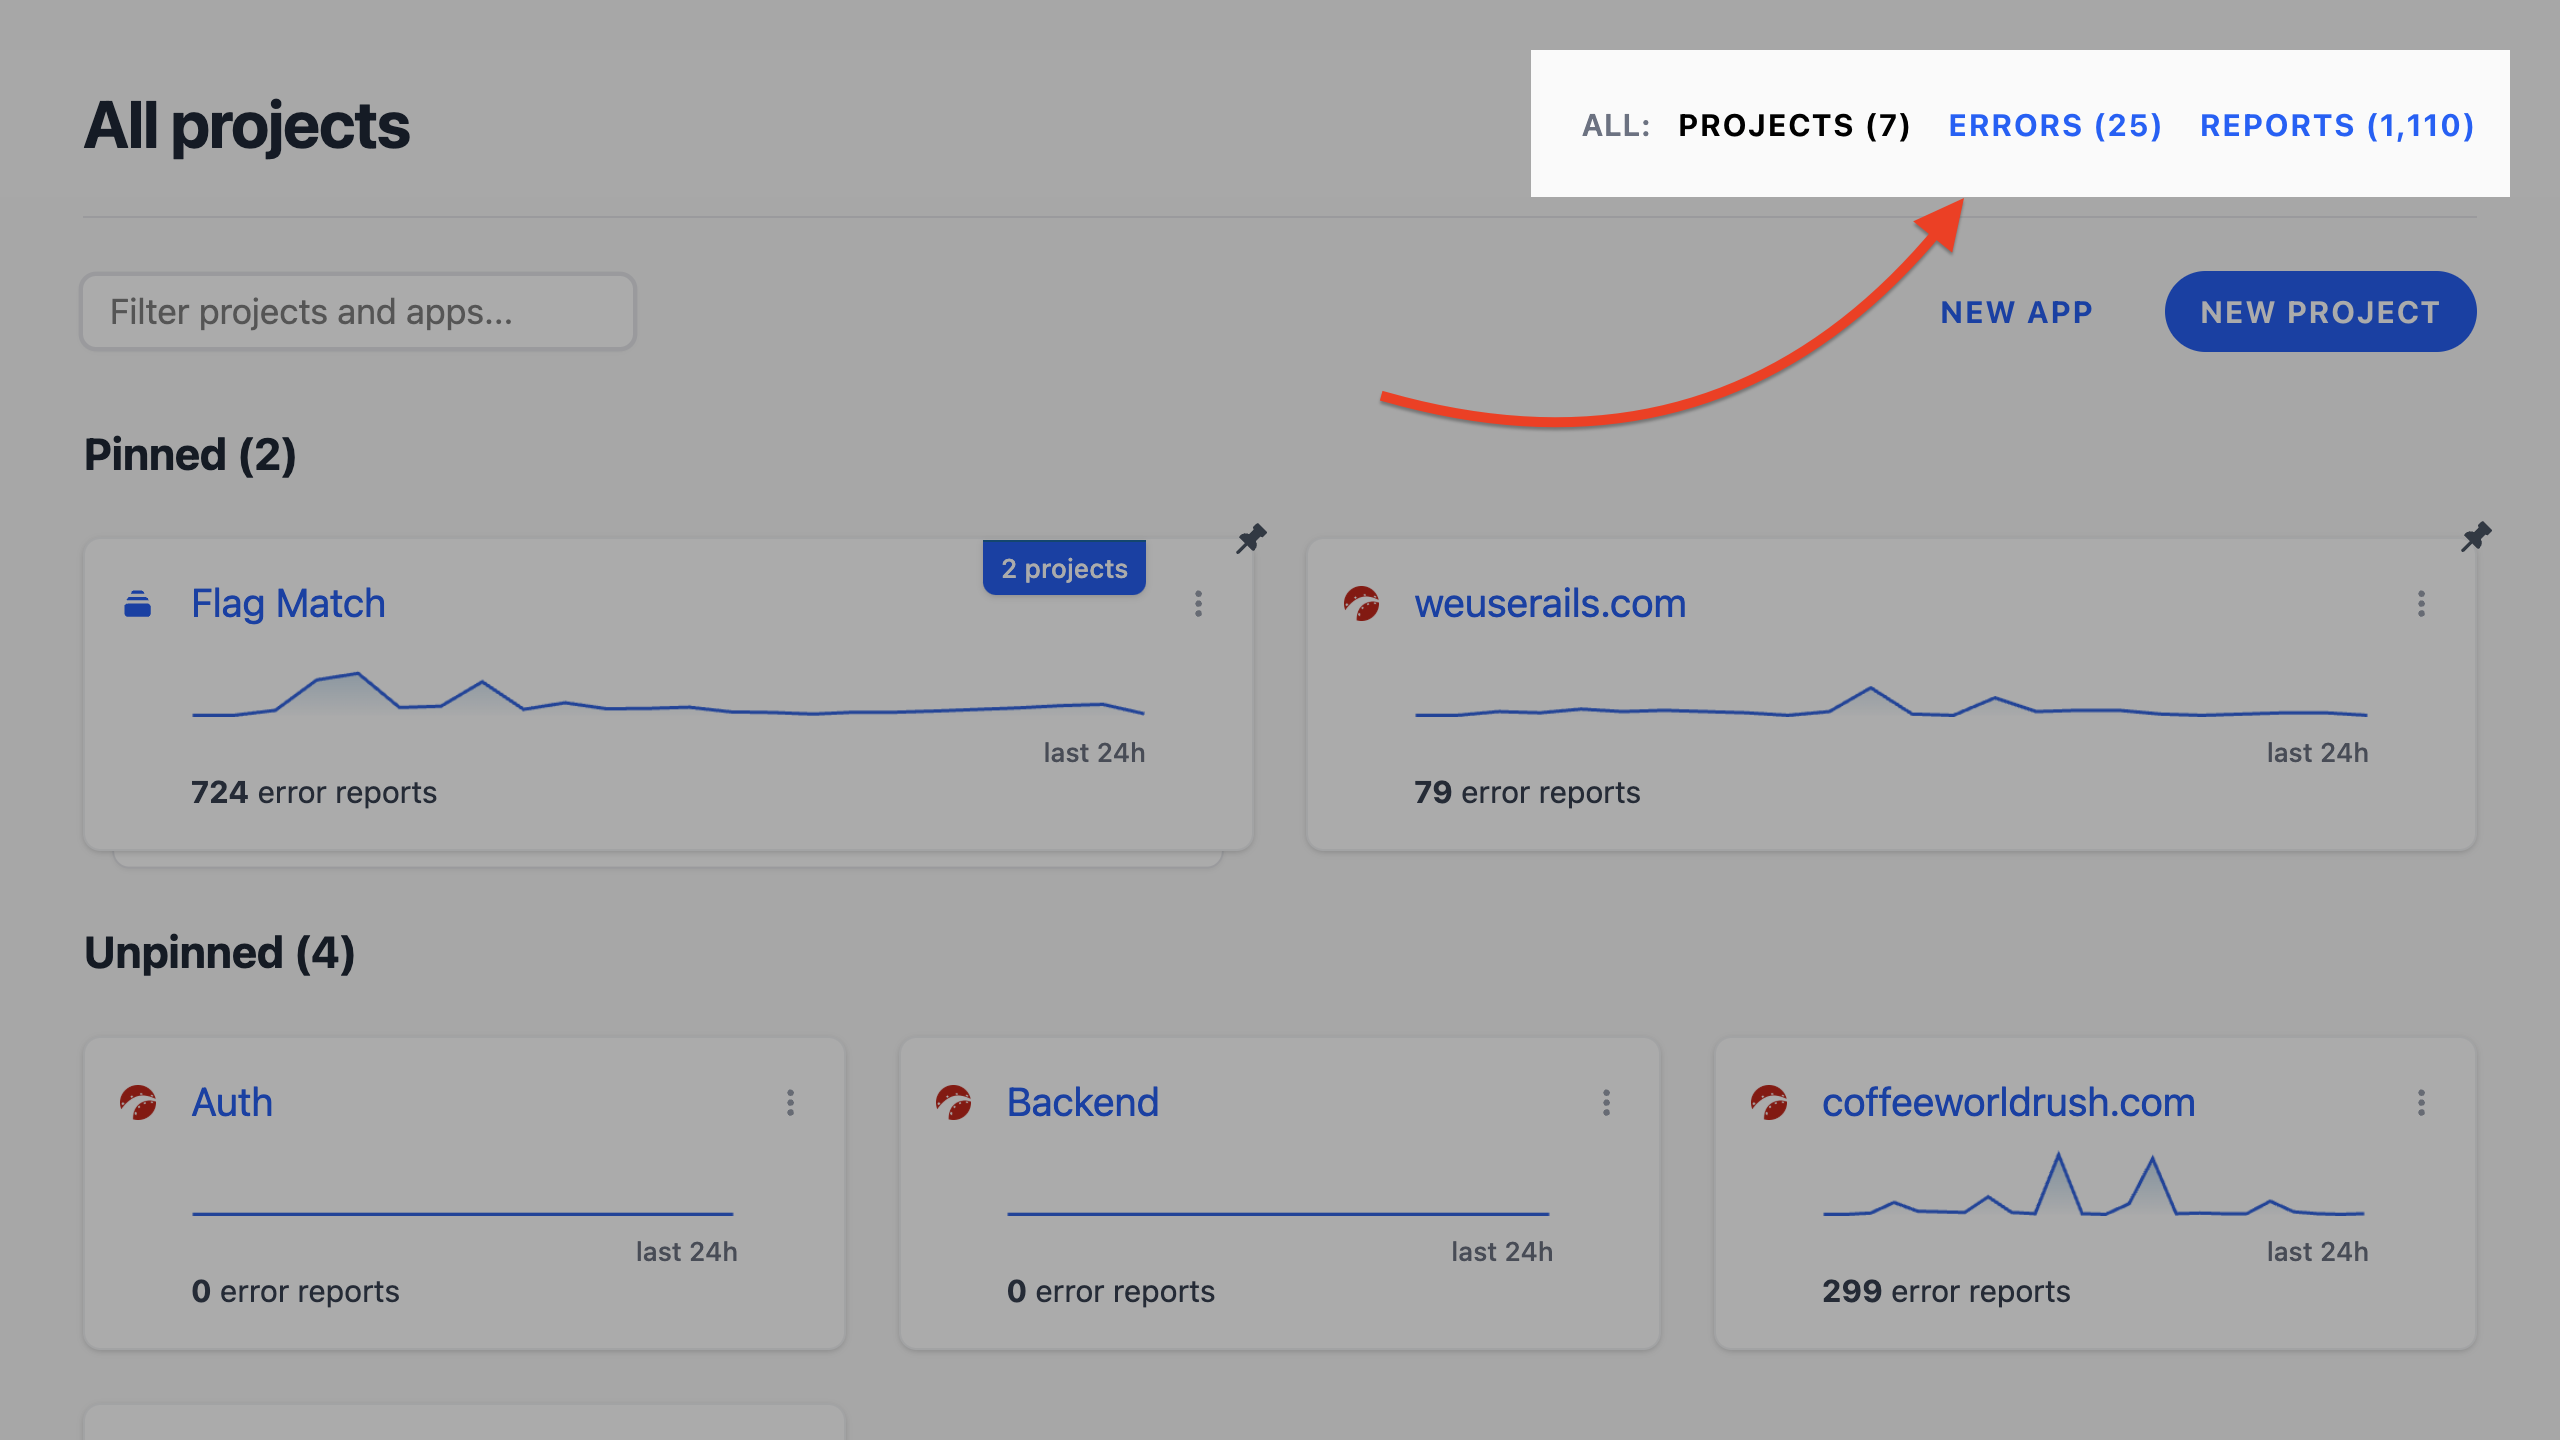Open the weuserails.com project link
Screen dimensions: 2560x1440
[x=1550, y=604]
